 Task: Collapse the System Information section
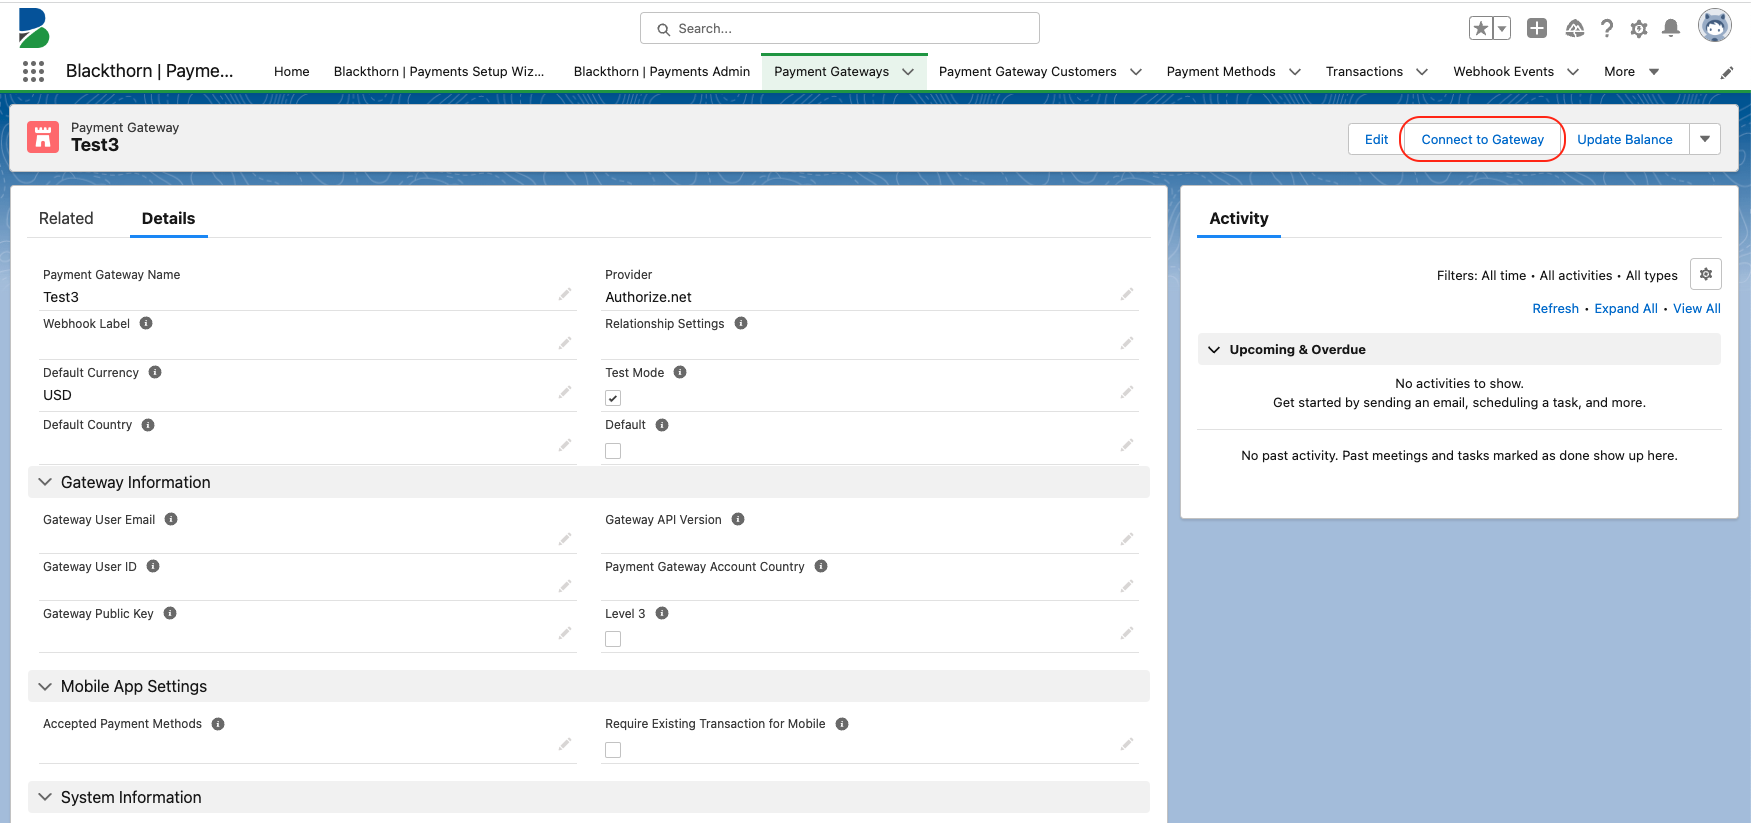[x=45, y=797]
